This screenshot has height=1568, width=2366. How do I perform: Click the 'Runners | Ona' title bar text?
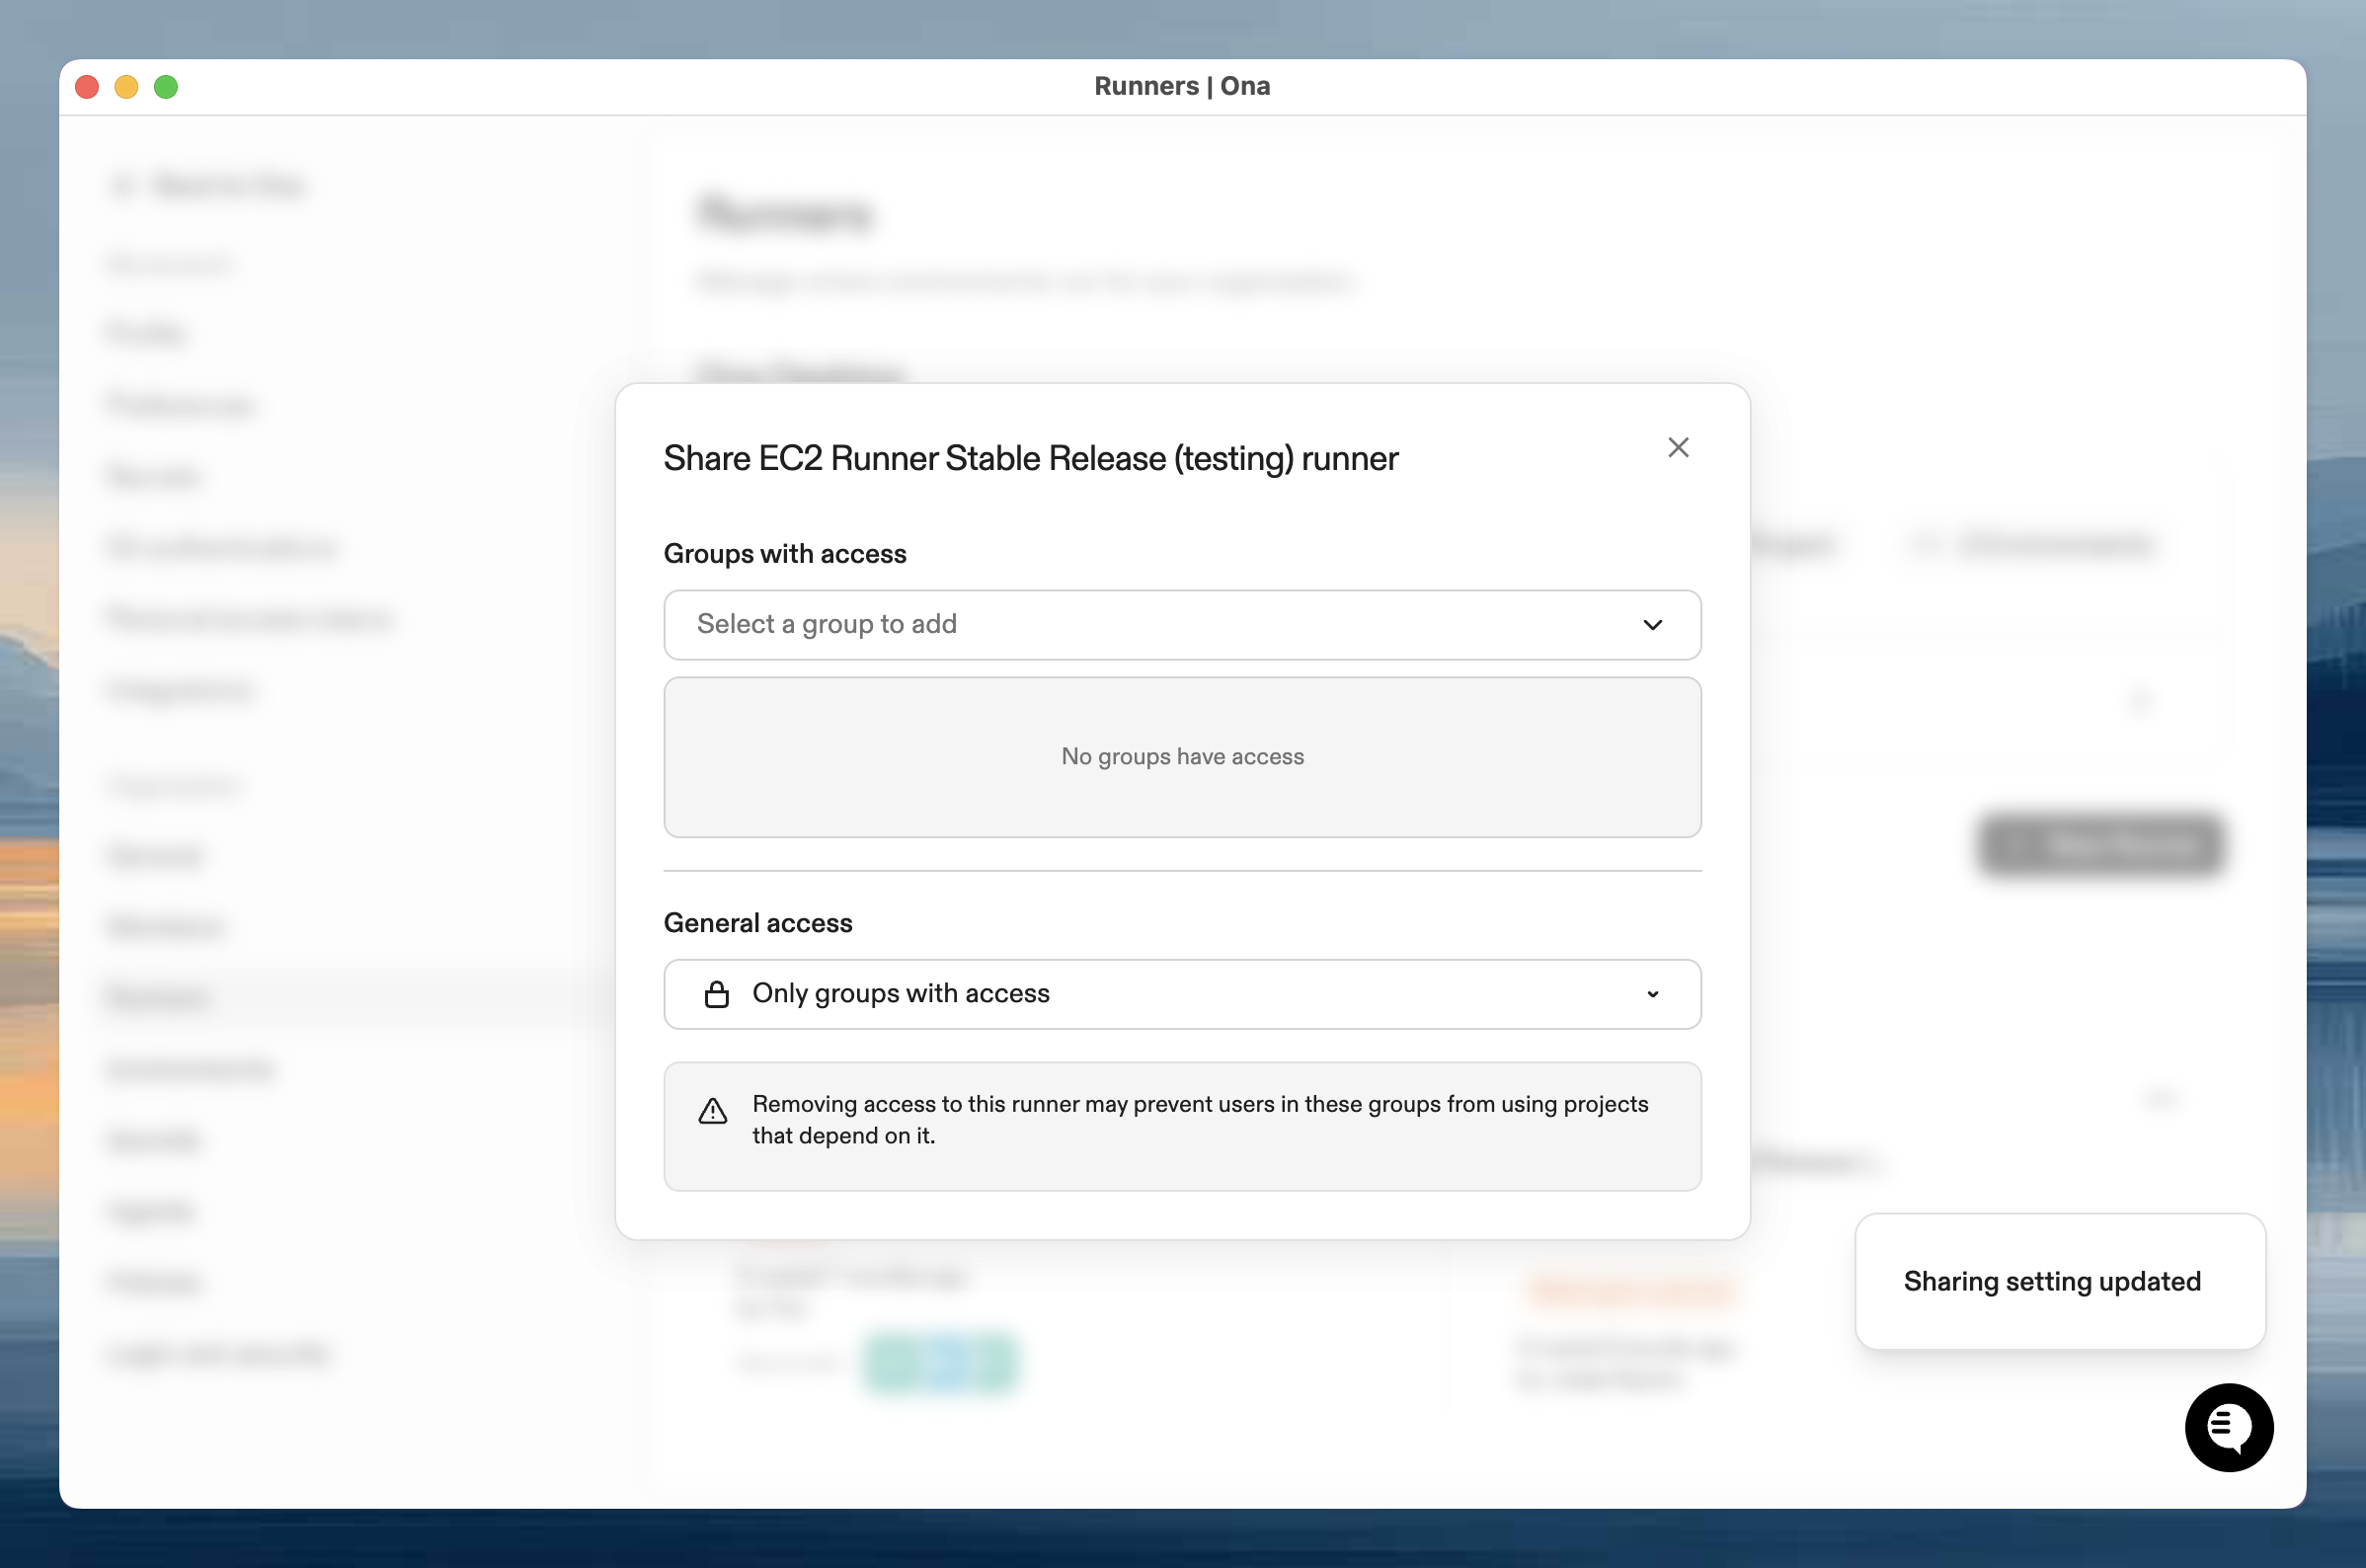point(1182,86)
